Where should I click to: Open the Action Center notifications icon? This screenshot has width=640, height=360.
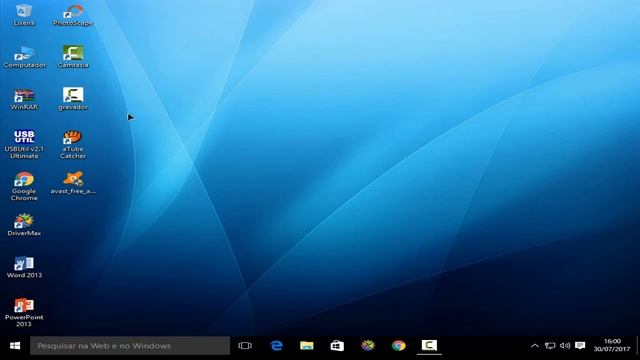pos(580,346)
